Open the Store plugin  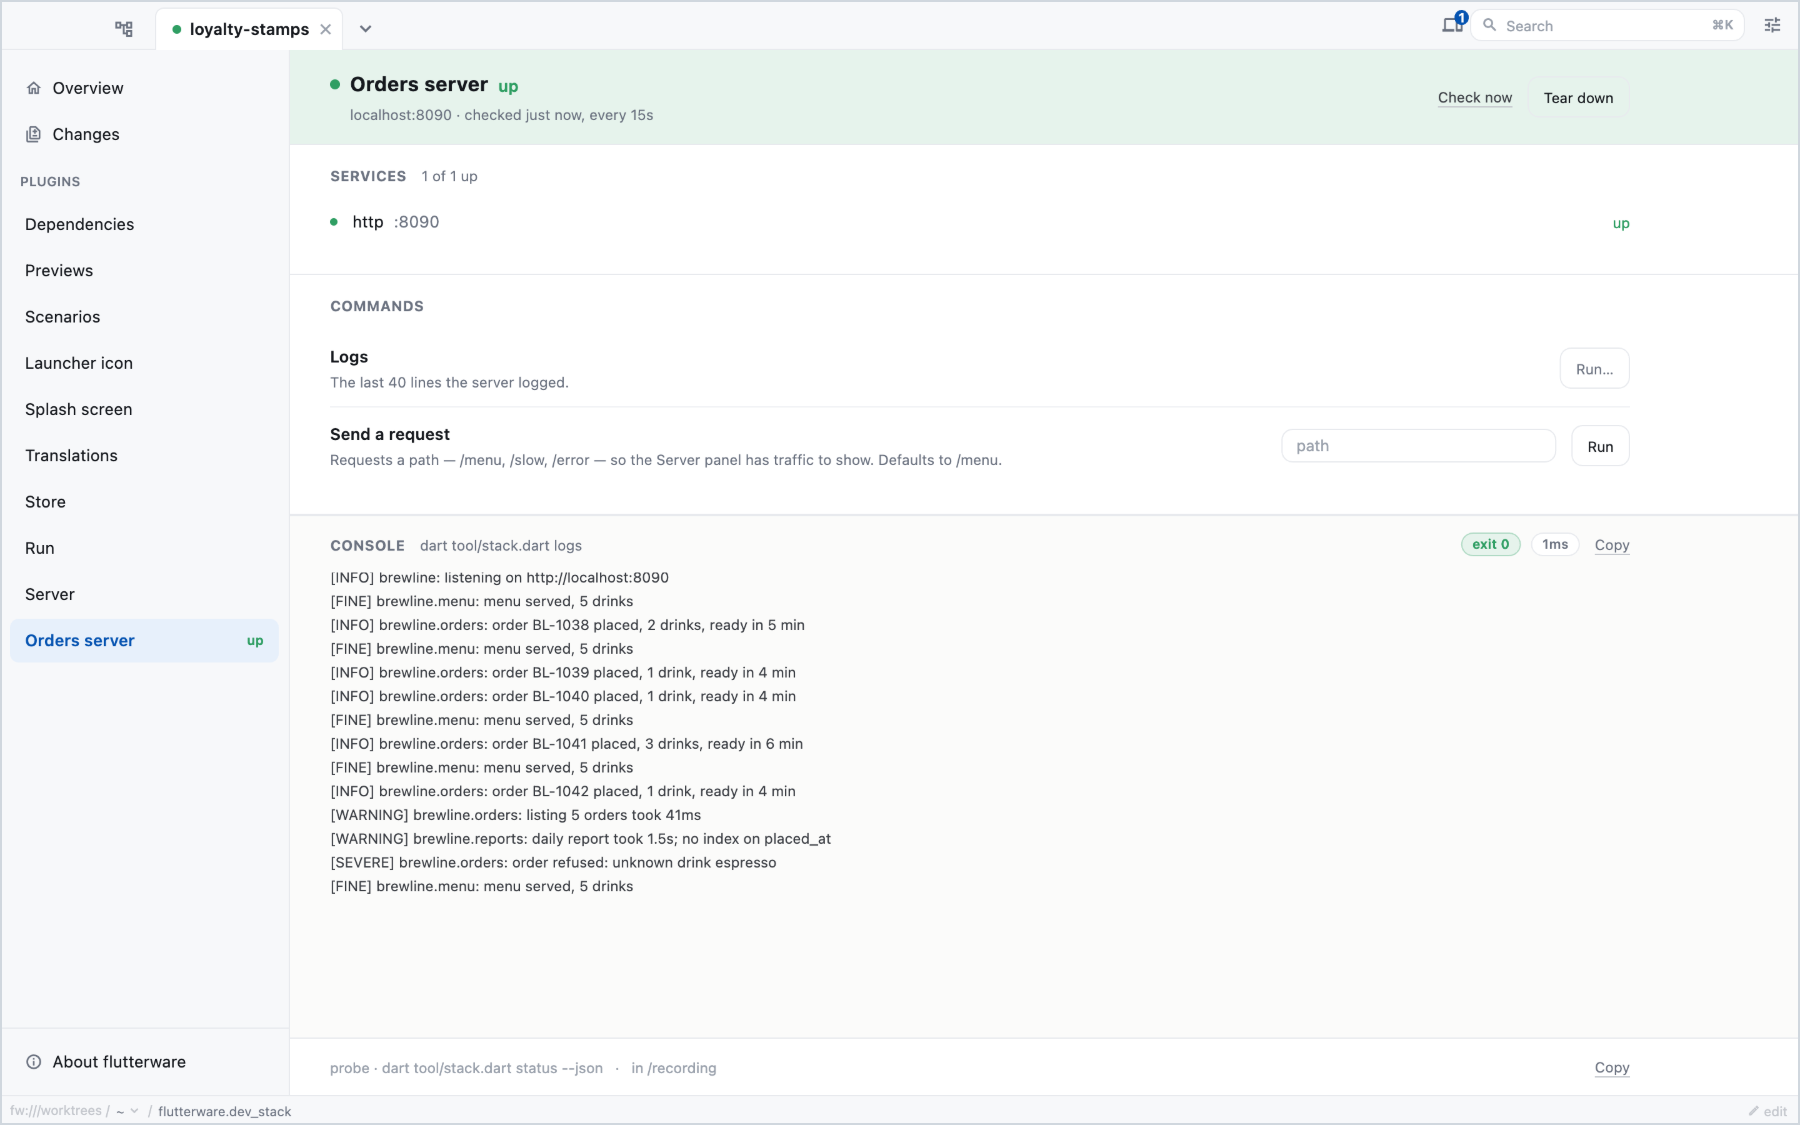click(144, 502)
